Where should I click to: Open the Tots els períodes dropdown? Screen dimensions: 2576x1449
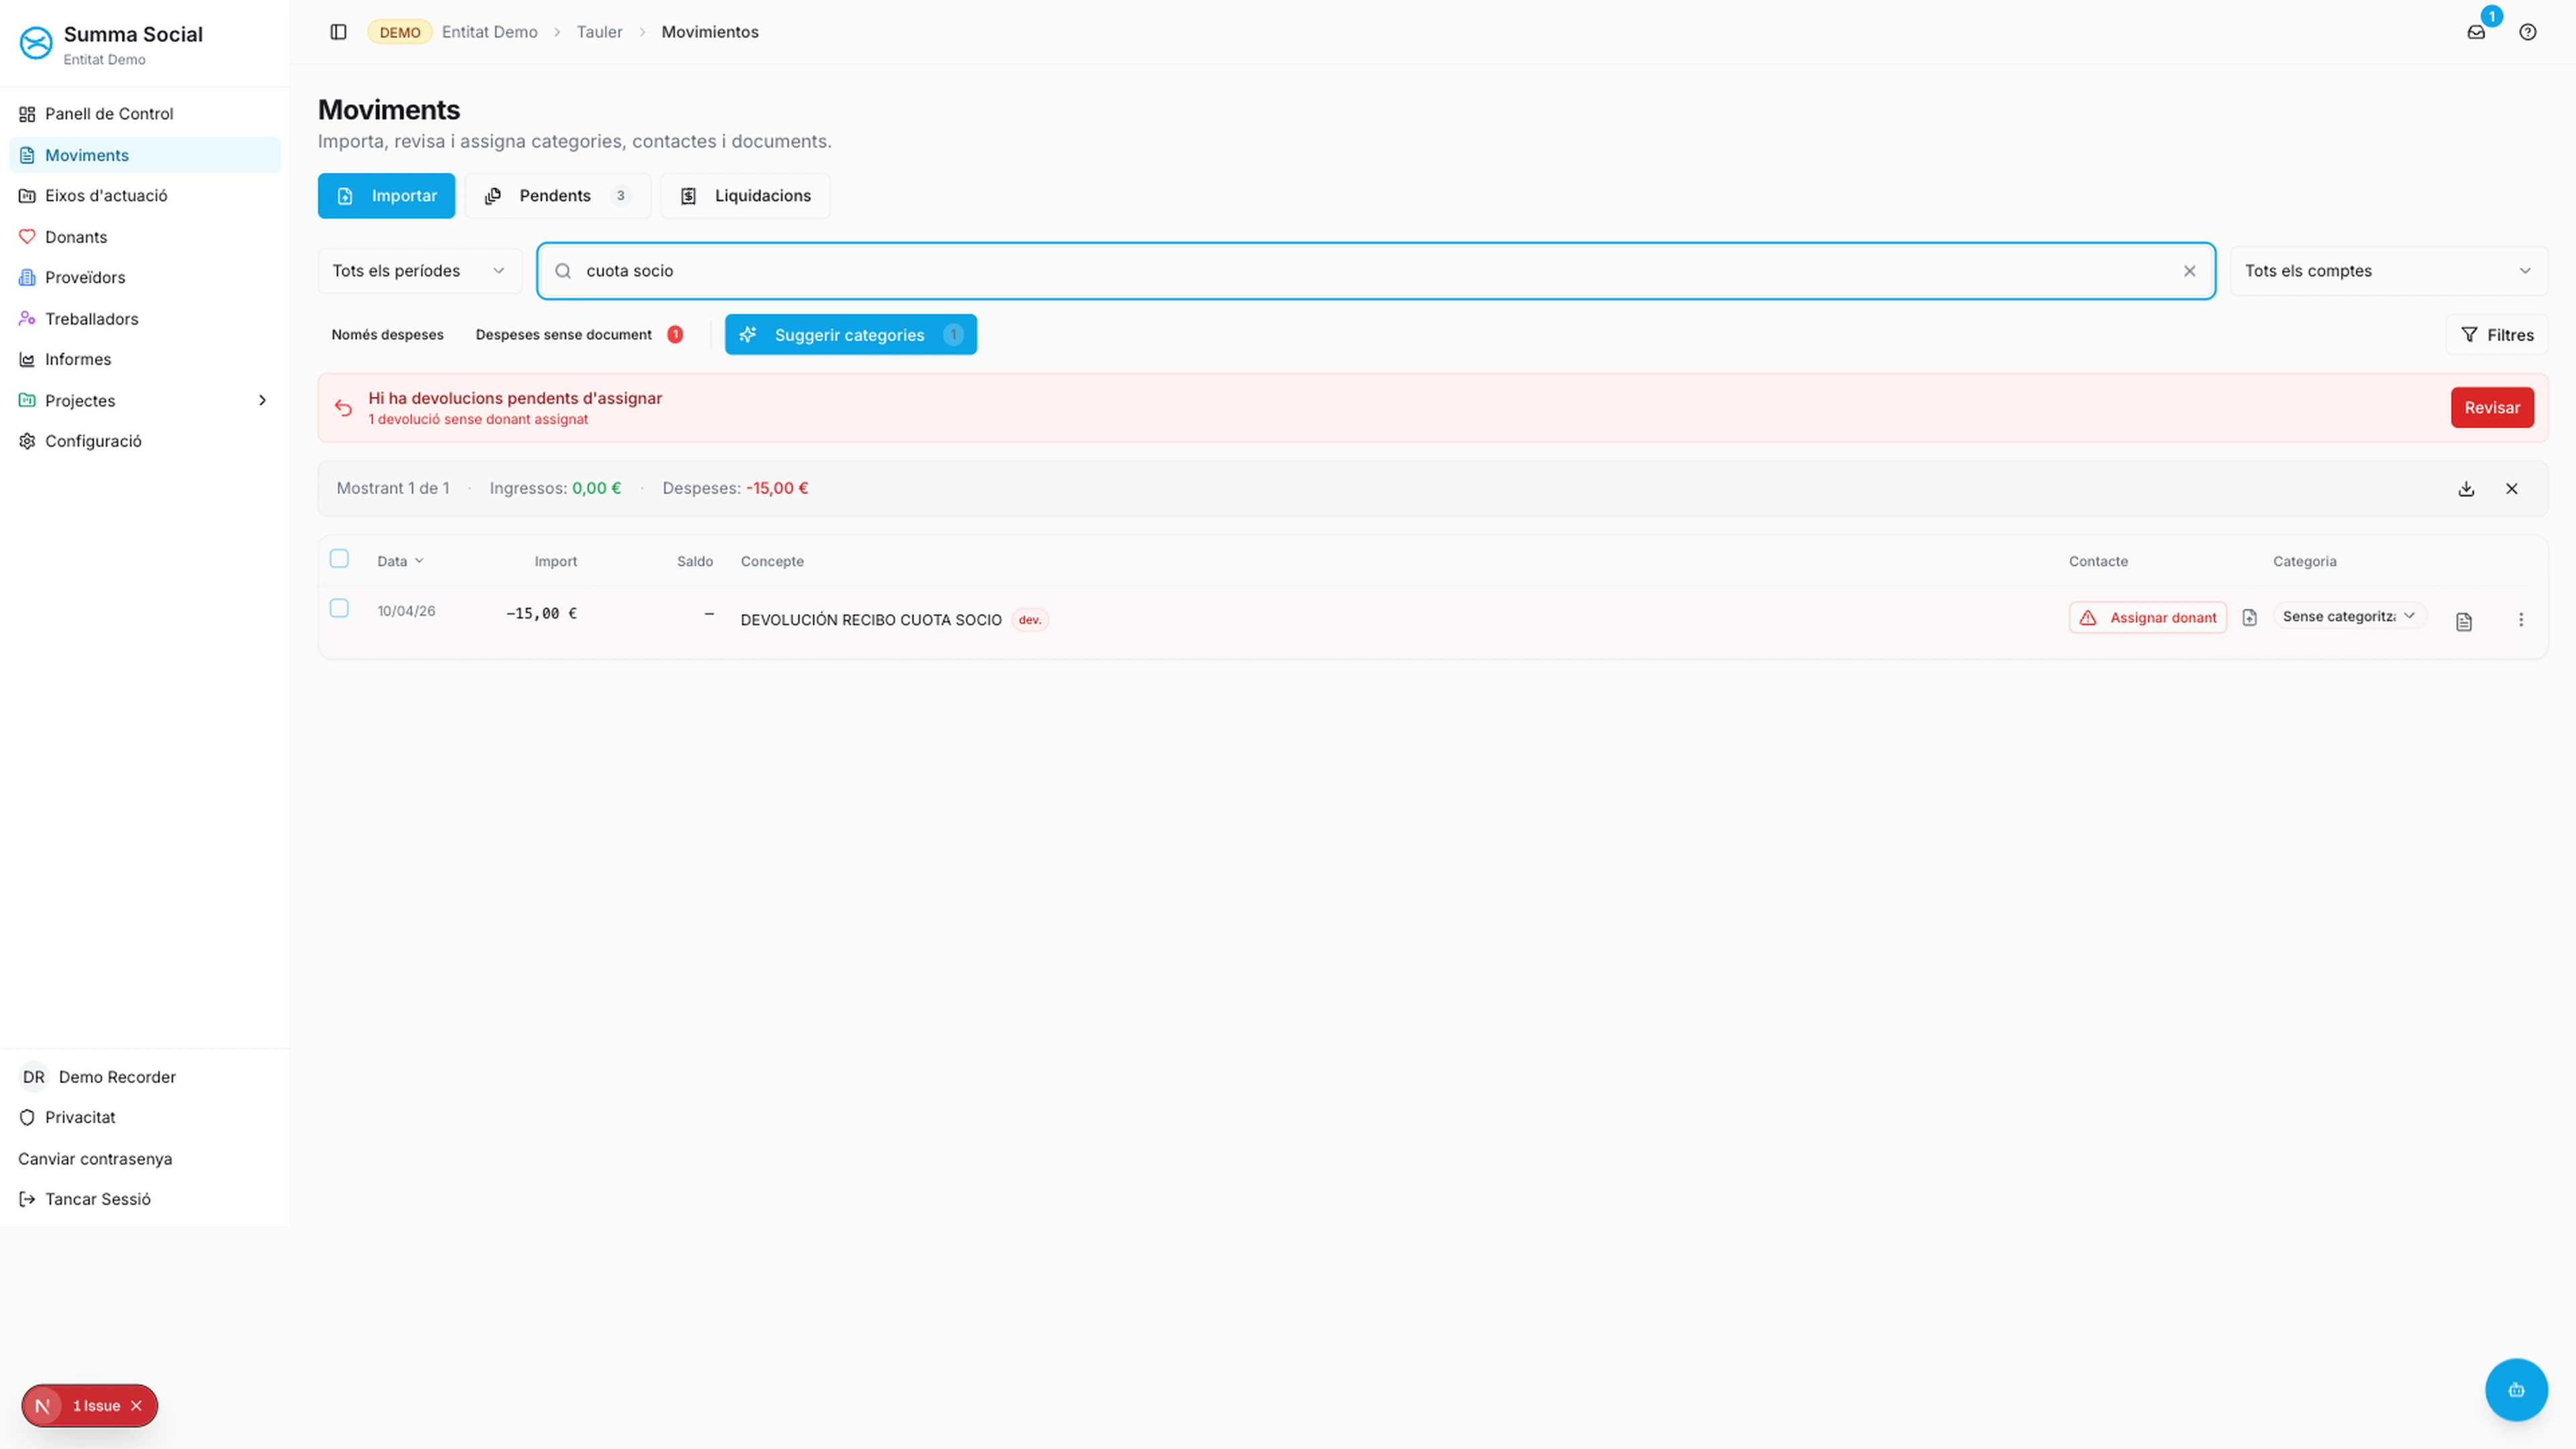(x=419, y=271)
